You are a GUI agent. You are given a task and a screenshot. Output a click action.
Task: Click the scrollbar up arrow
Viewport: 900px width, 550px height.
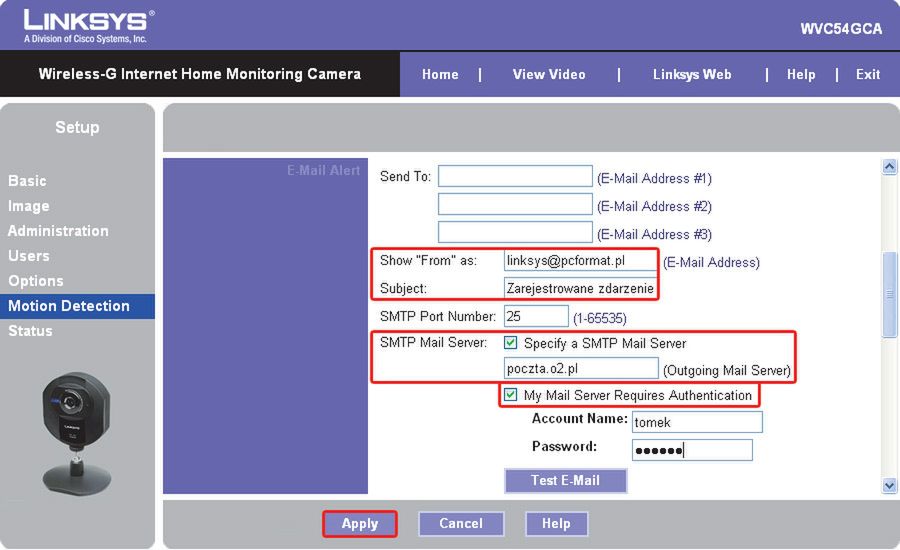coord(889,167)
